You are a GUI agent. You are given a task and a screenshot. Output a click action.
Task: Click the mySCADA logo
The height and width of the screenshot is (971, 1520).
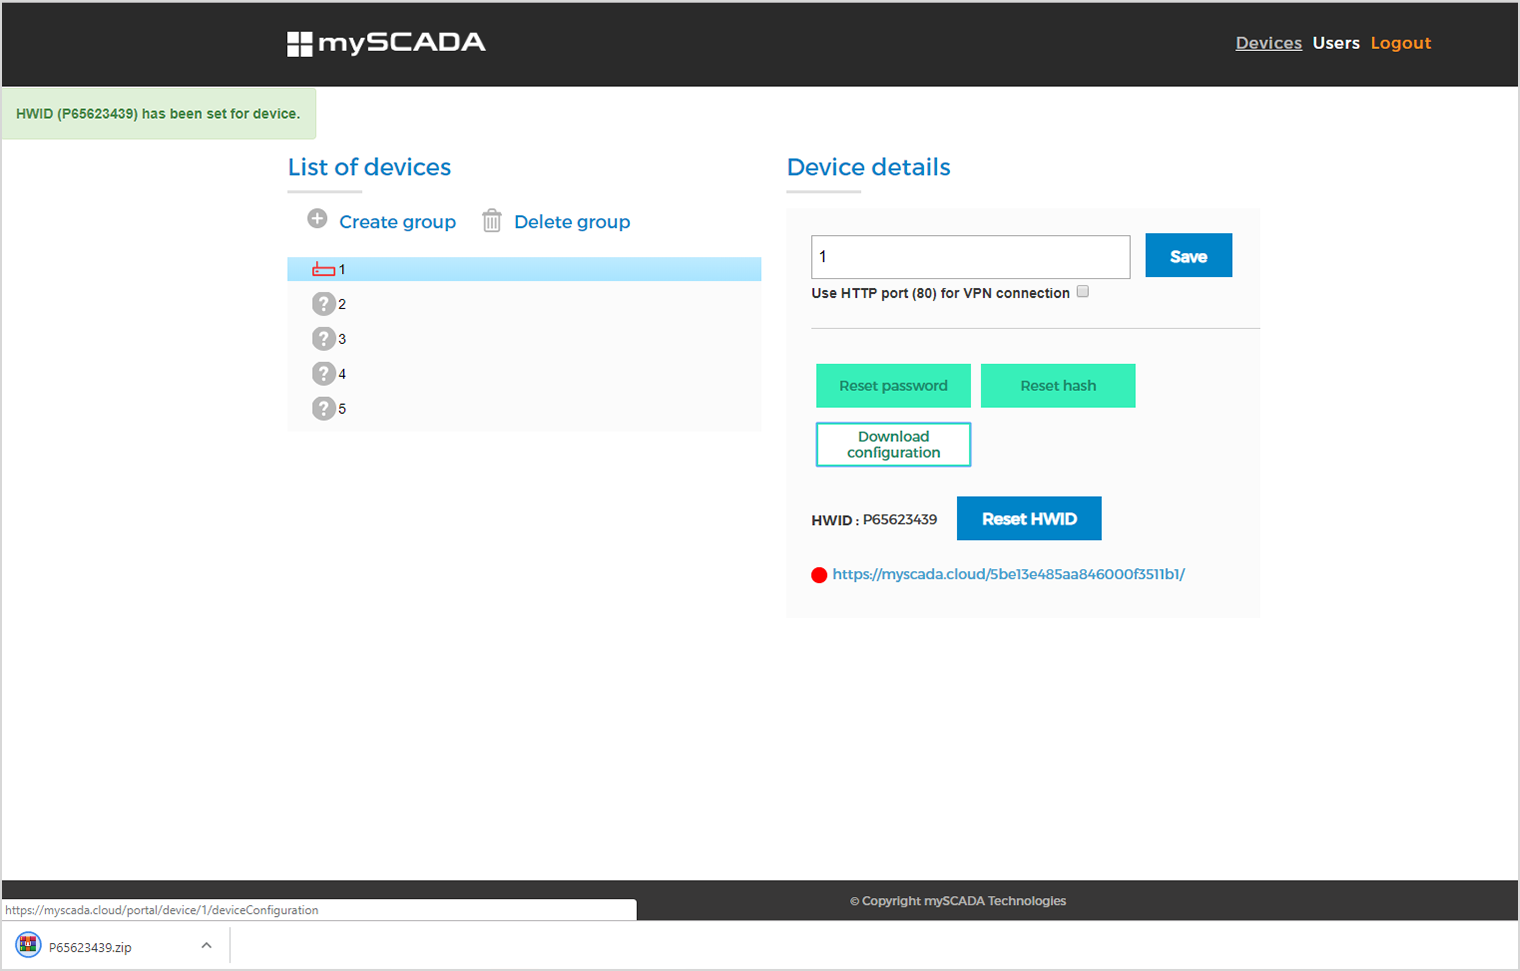386,43
